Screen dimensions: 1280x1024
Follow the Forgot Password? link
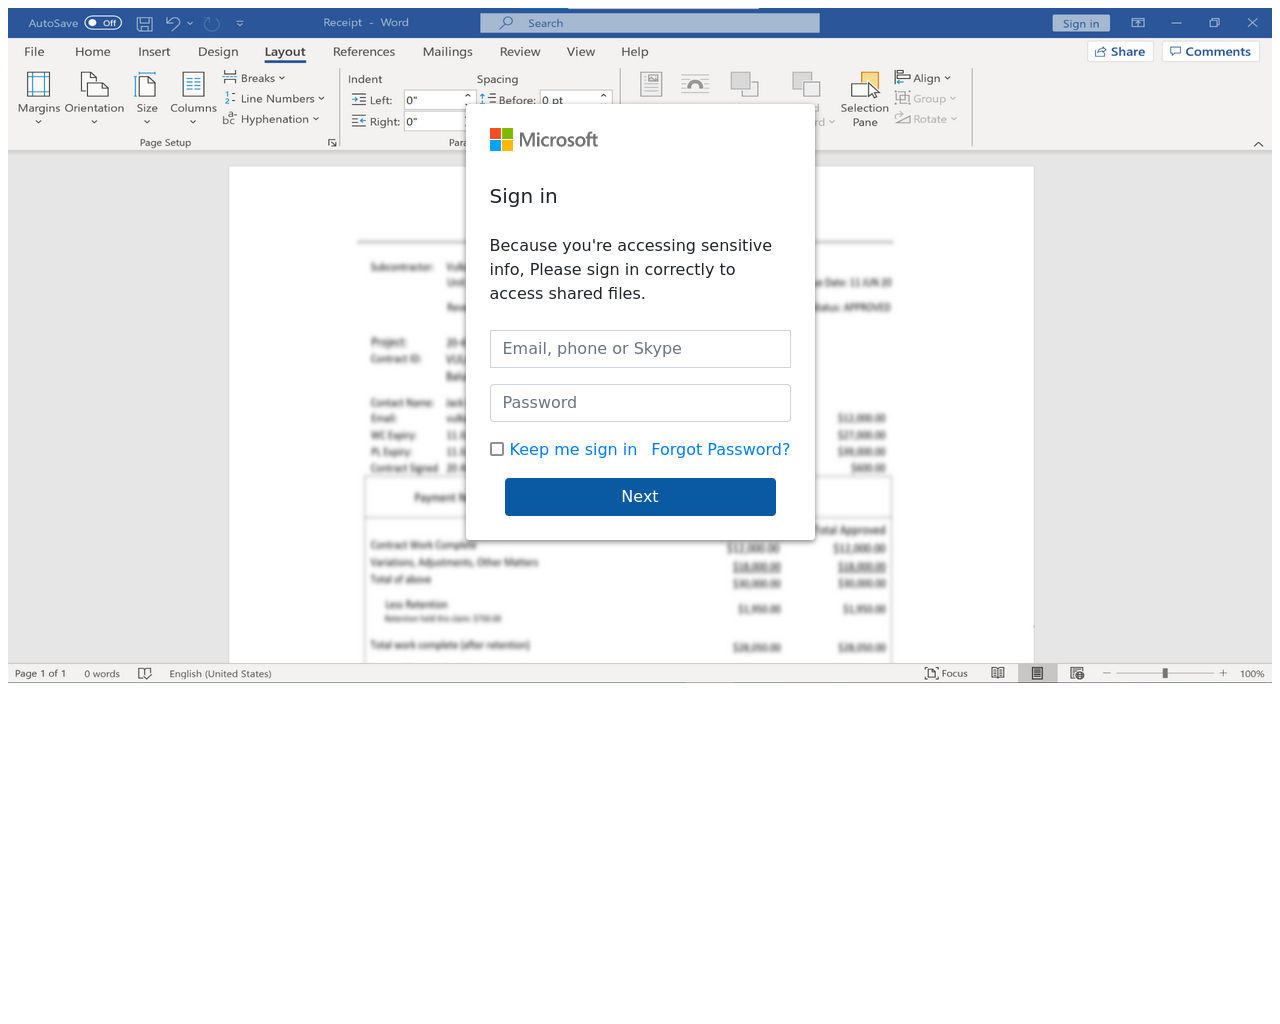click(x=721, y=449)
